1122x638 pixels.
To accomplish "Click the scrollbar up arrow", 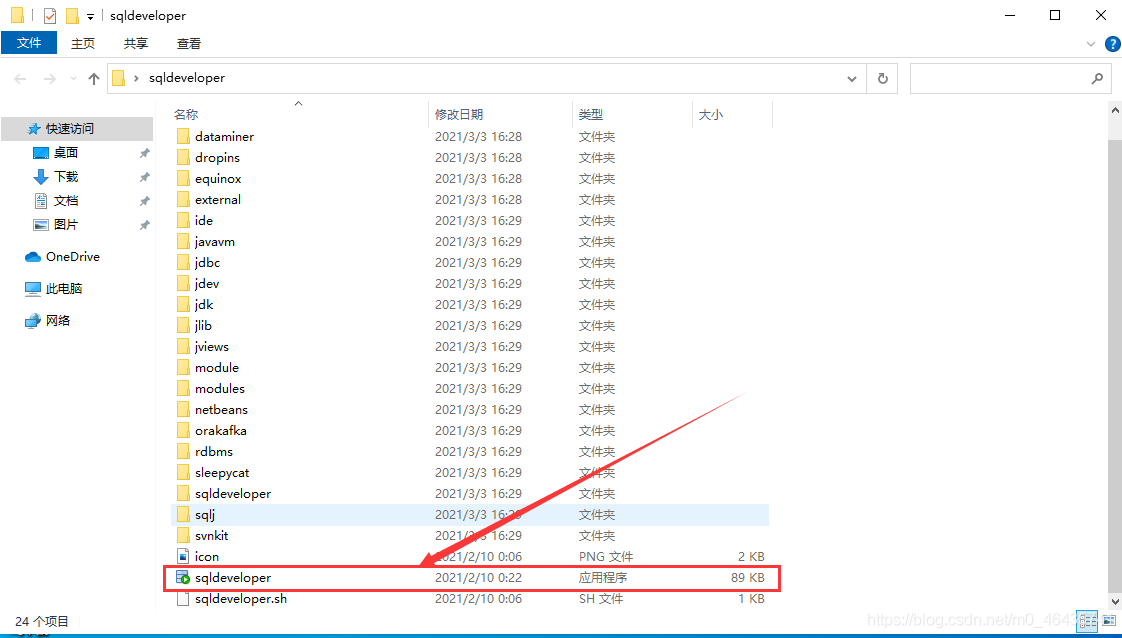I will (1115, 111).
